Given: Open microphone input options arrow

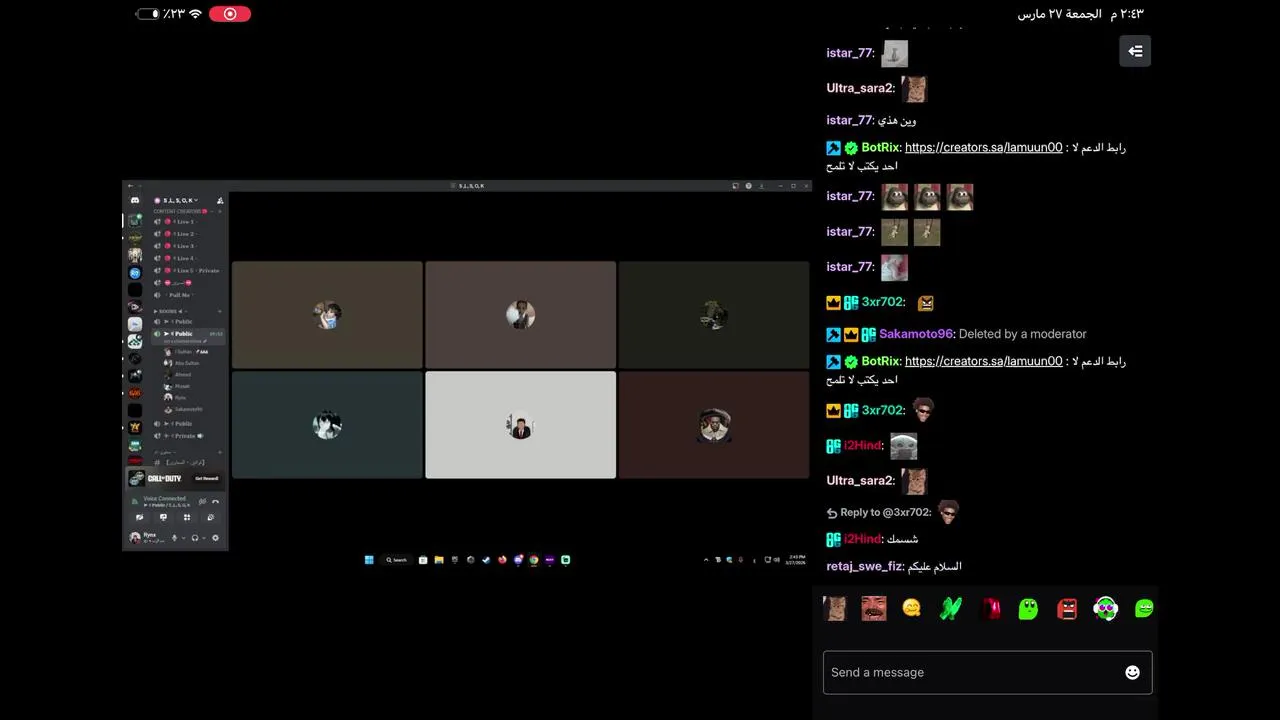Looking at the screenshot, I should pyautogui.click(x=183, y=537).
